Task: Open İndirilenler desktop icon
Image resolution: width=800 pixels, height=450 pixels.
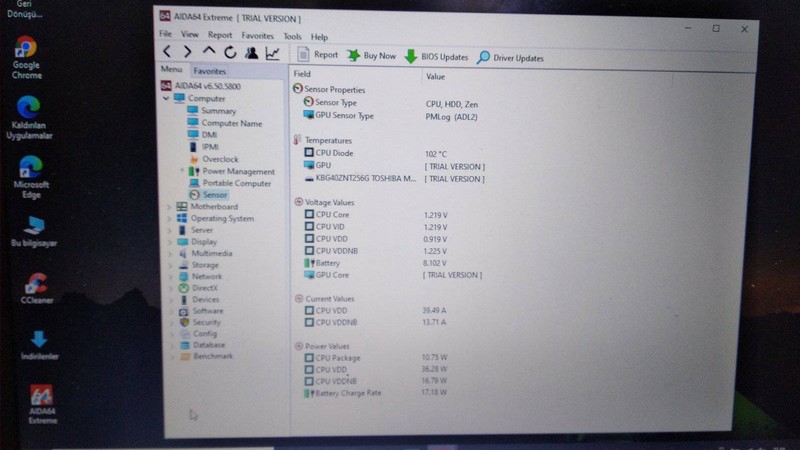Action: pyautogui.click(x=39, y=345)
